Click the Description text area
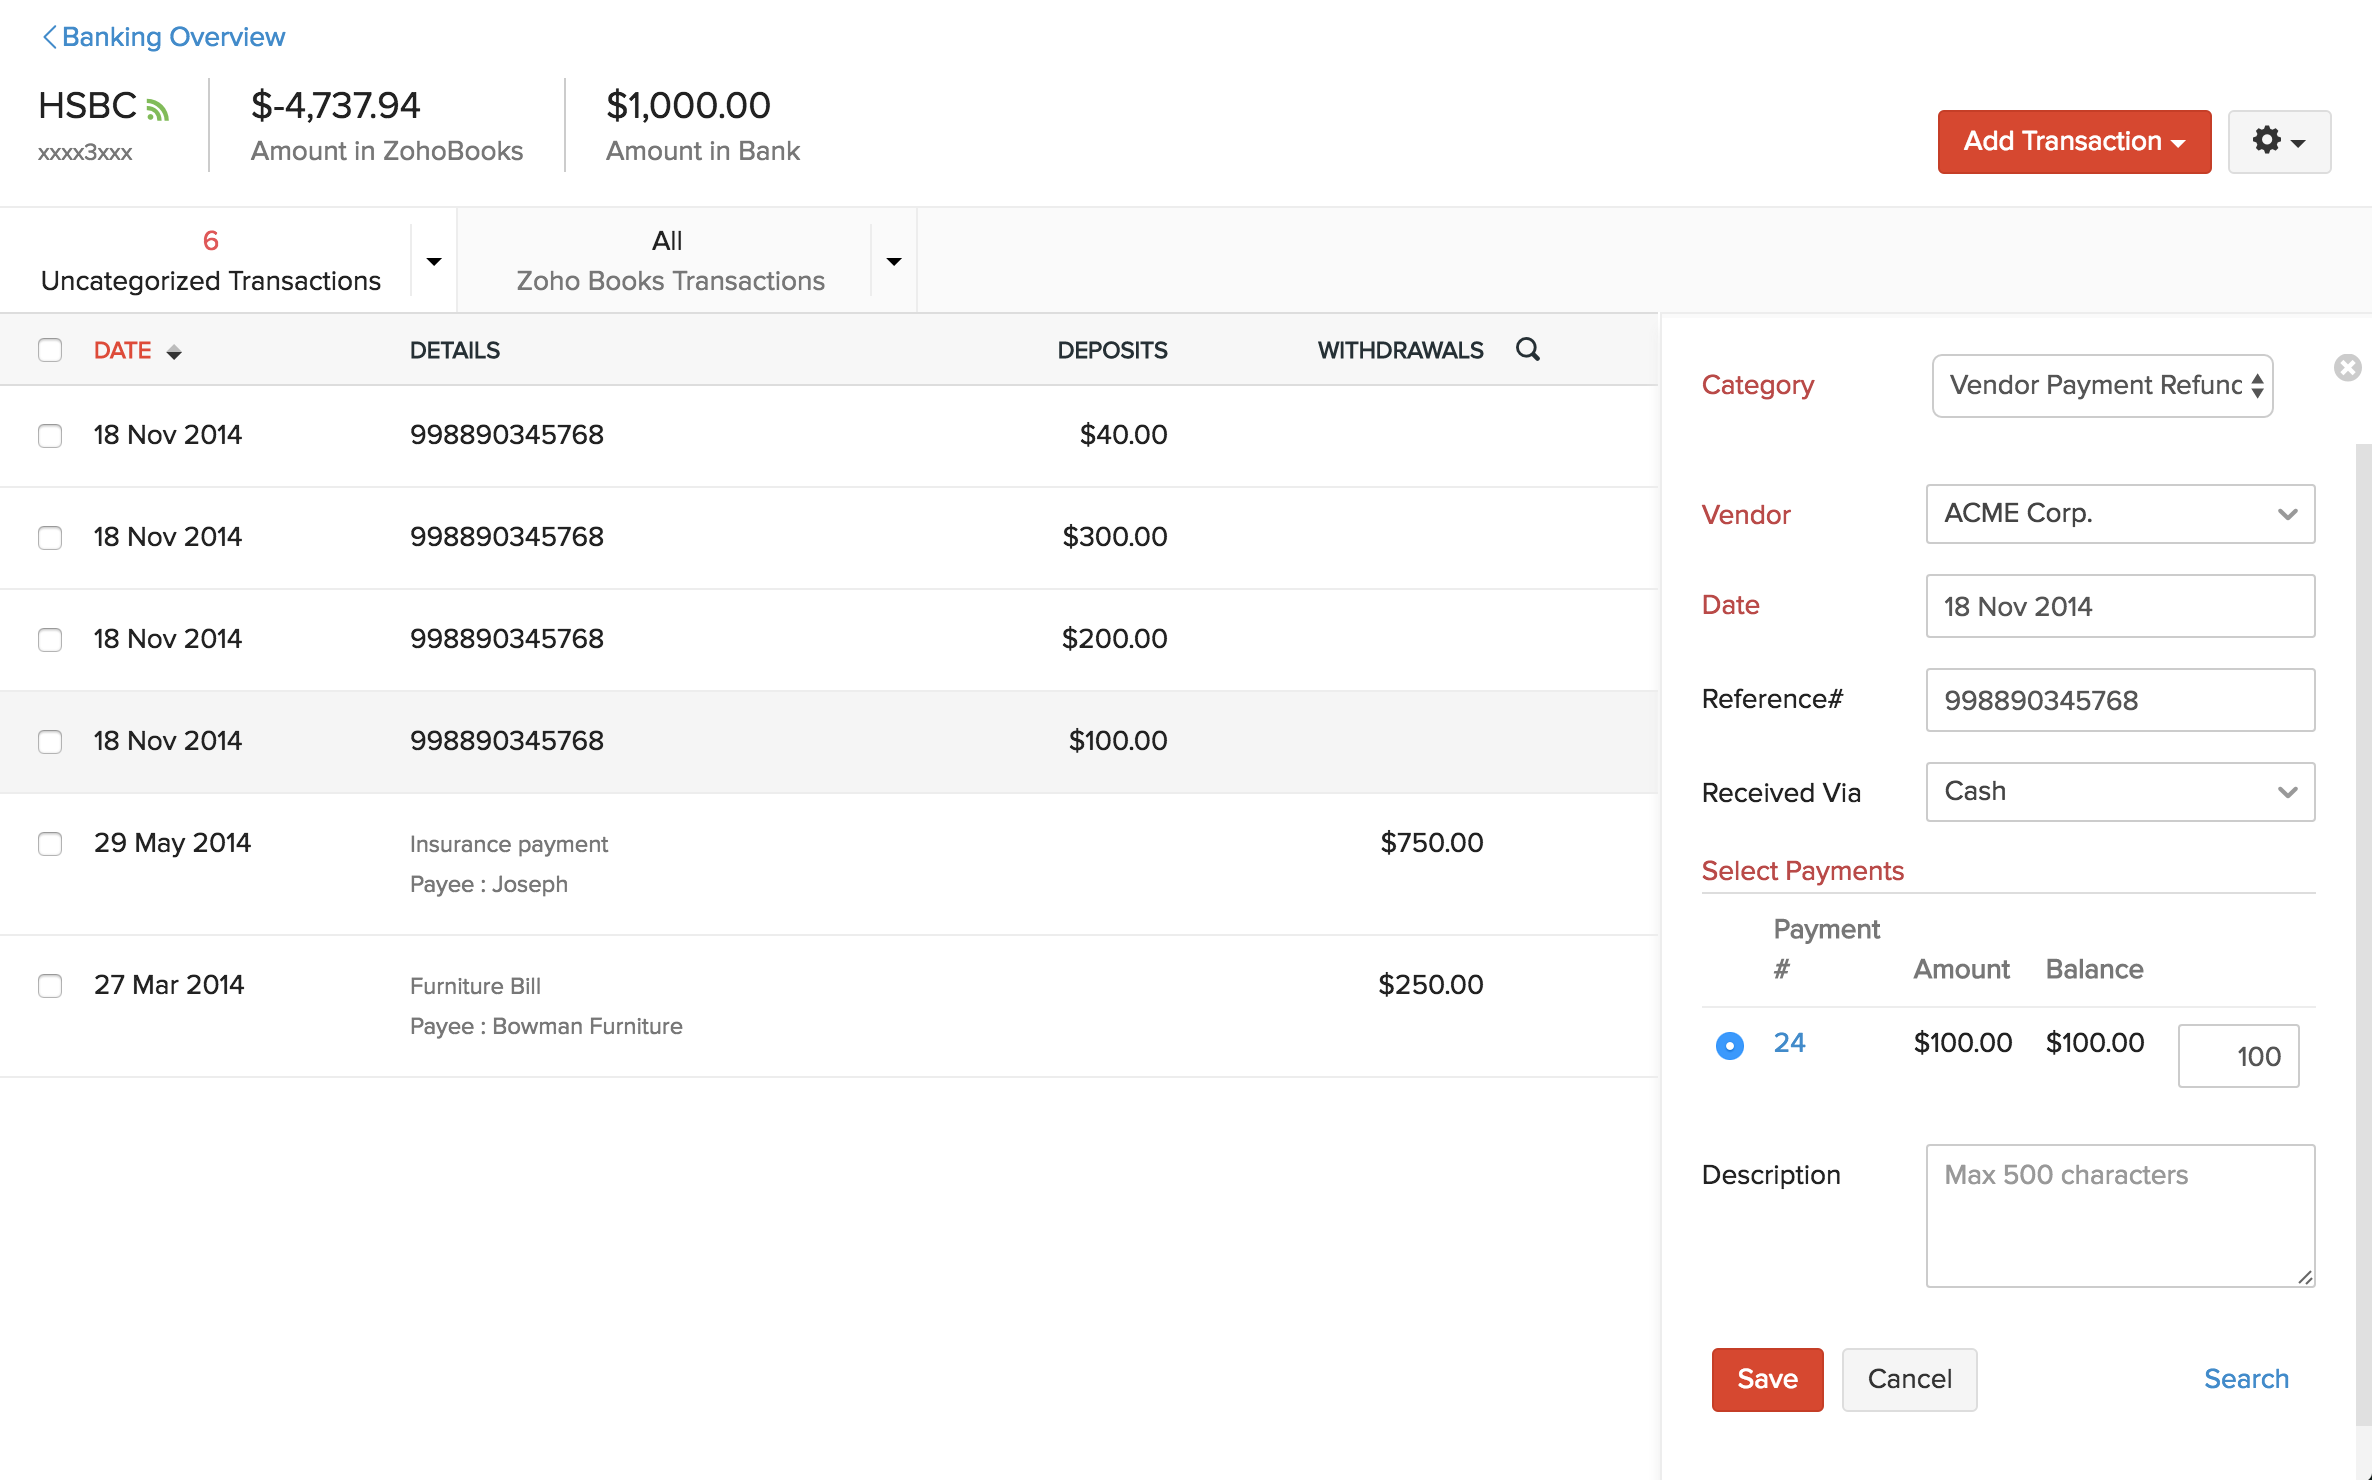This screenshot has width=2372, height=1480. 2119,1215
